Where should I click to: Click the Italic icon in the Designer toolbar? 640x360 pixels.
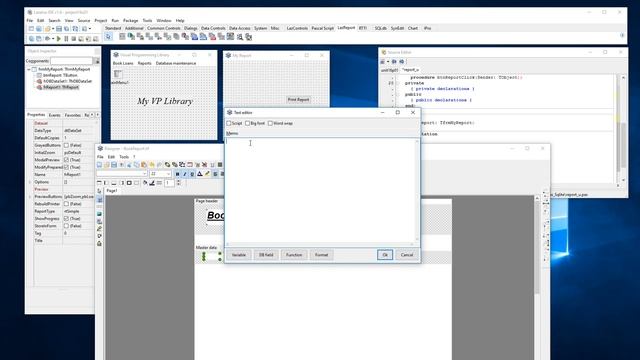[185, 174]
